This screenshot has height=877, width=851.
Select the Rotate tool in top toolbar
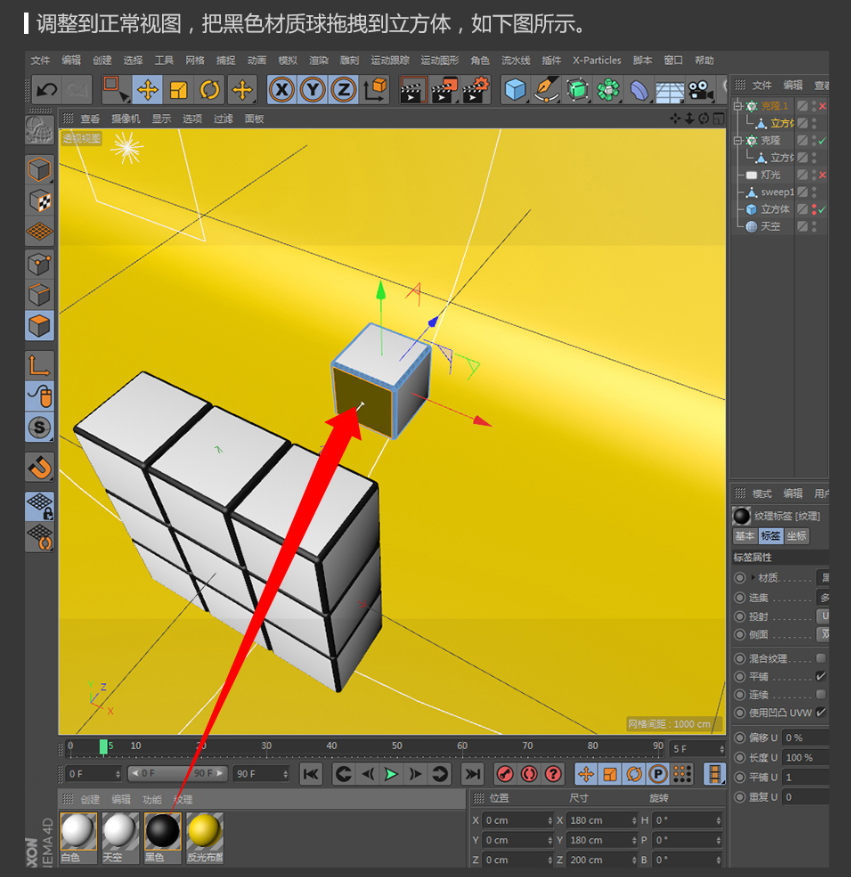[210, 90]
